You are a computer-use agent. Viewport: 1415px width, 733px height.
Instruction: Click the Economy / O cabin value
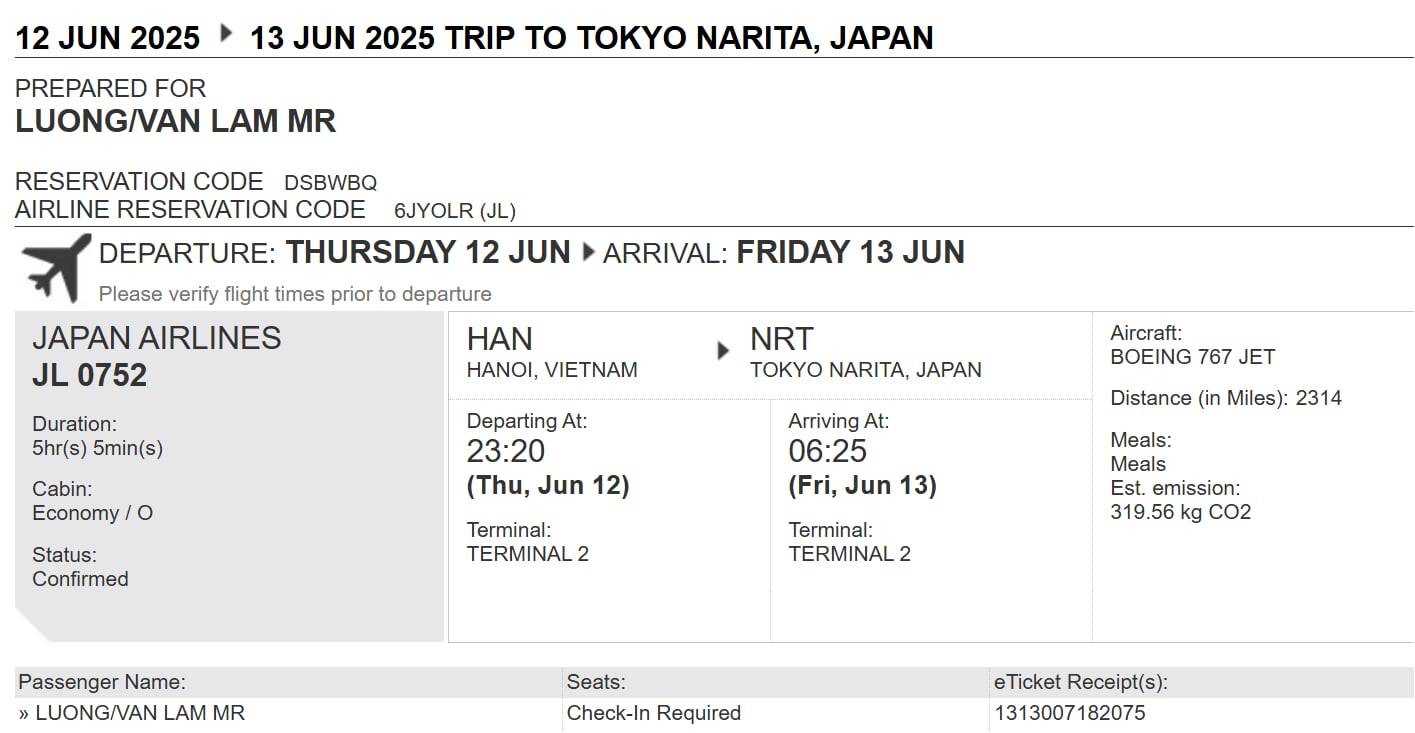tap(92, 513)
